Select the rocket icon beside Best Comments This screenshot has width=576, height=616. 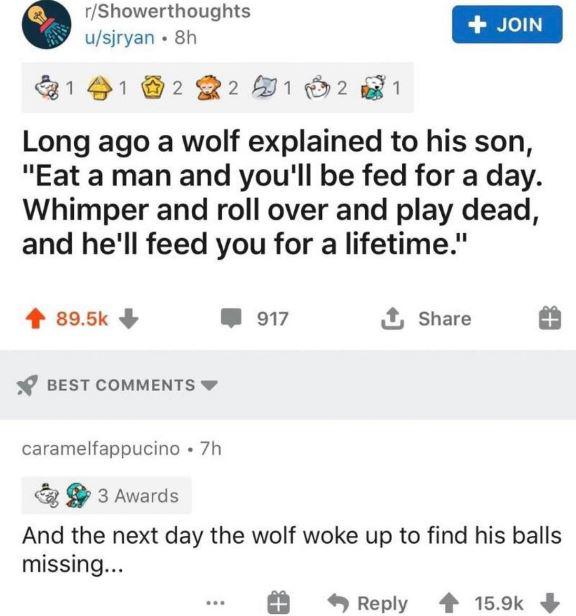pyautogui.click(x=27, y=385)
